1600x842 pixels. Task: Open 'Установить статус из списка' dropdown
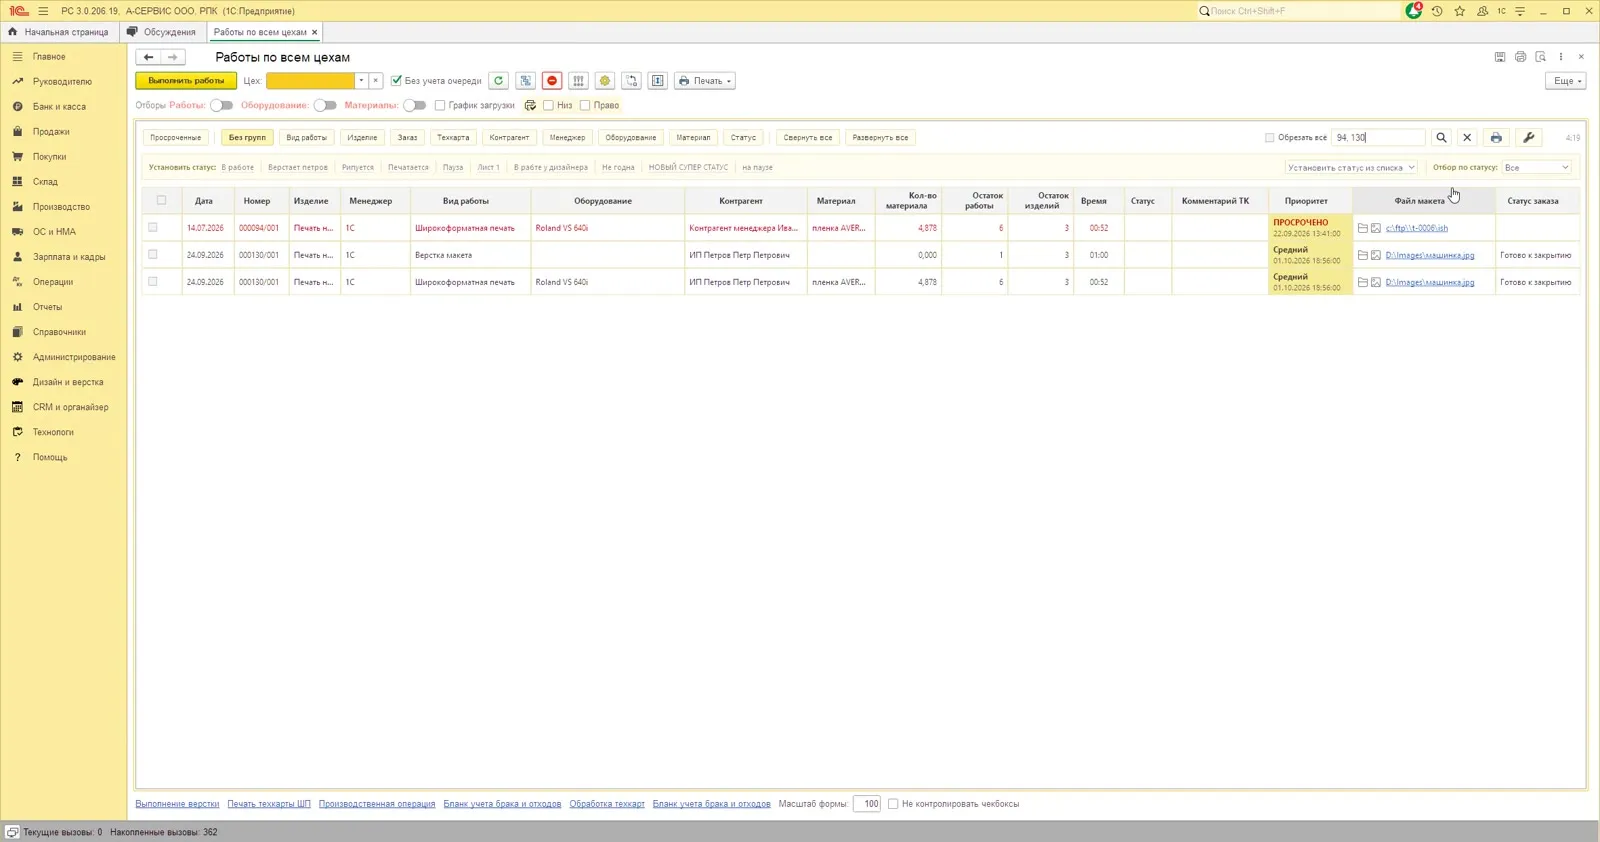point(1351,168)
